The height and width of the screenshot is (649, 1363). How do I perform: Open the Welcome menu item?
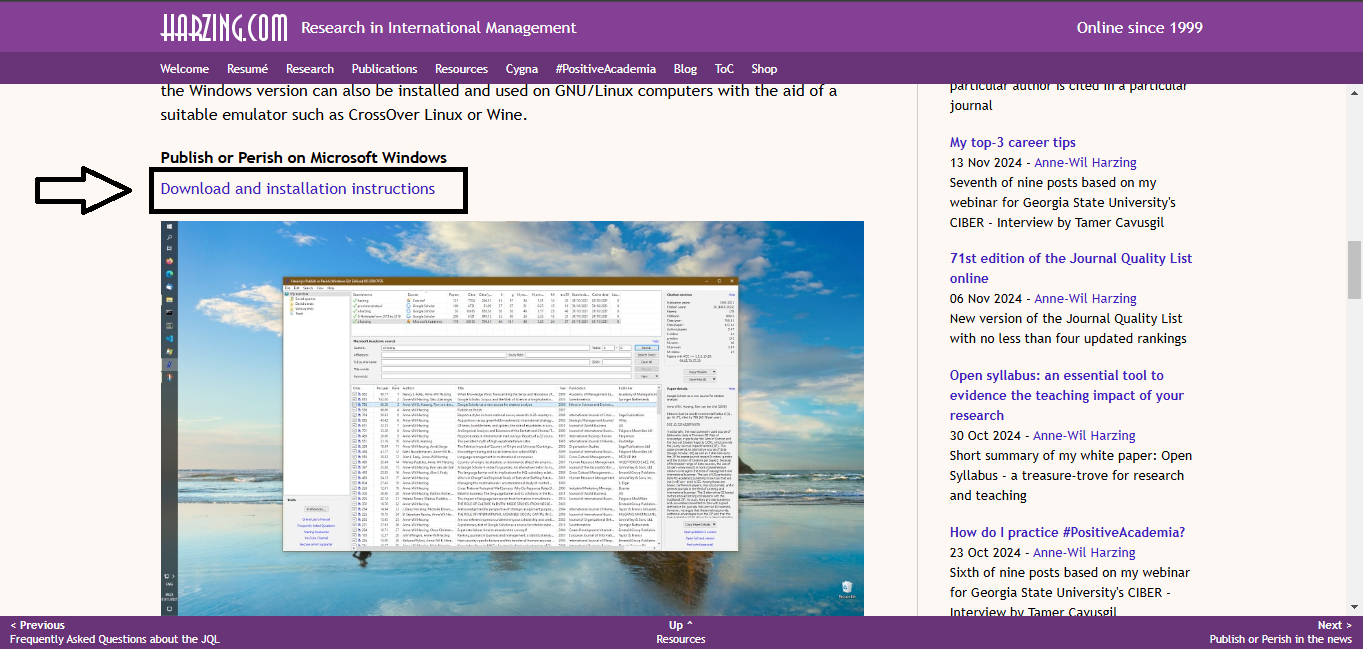tap(185, 69)
